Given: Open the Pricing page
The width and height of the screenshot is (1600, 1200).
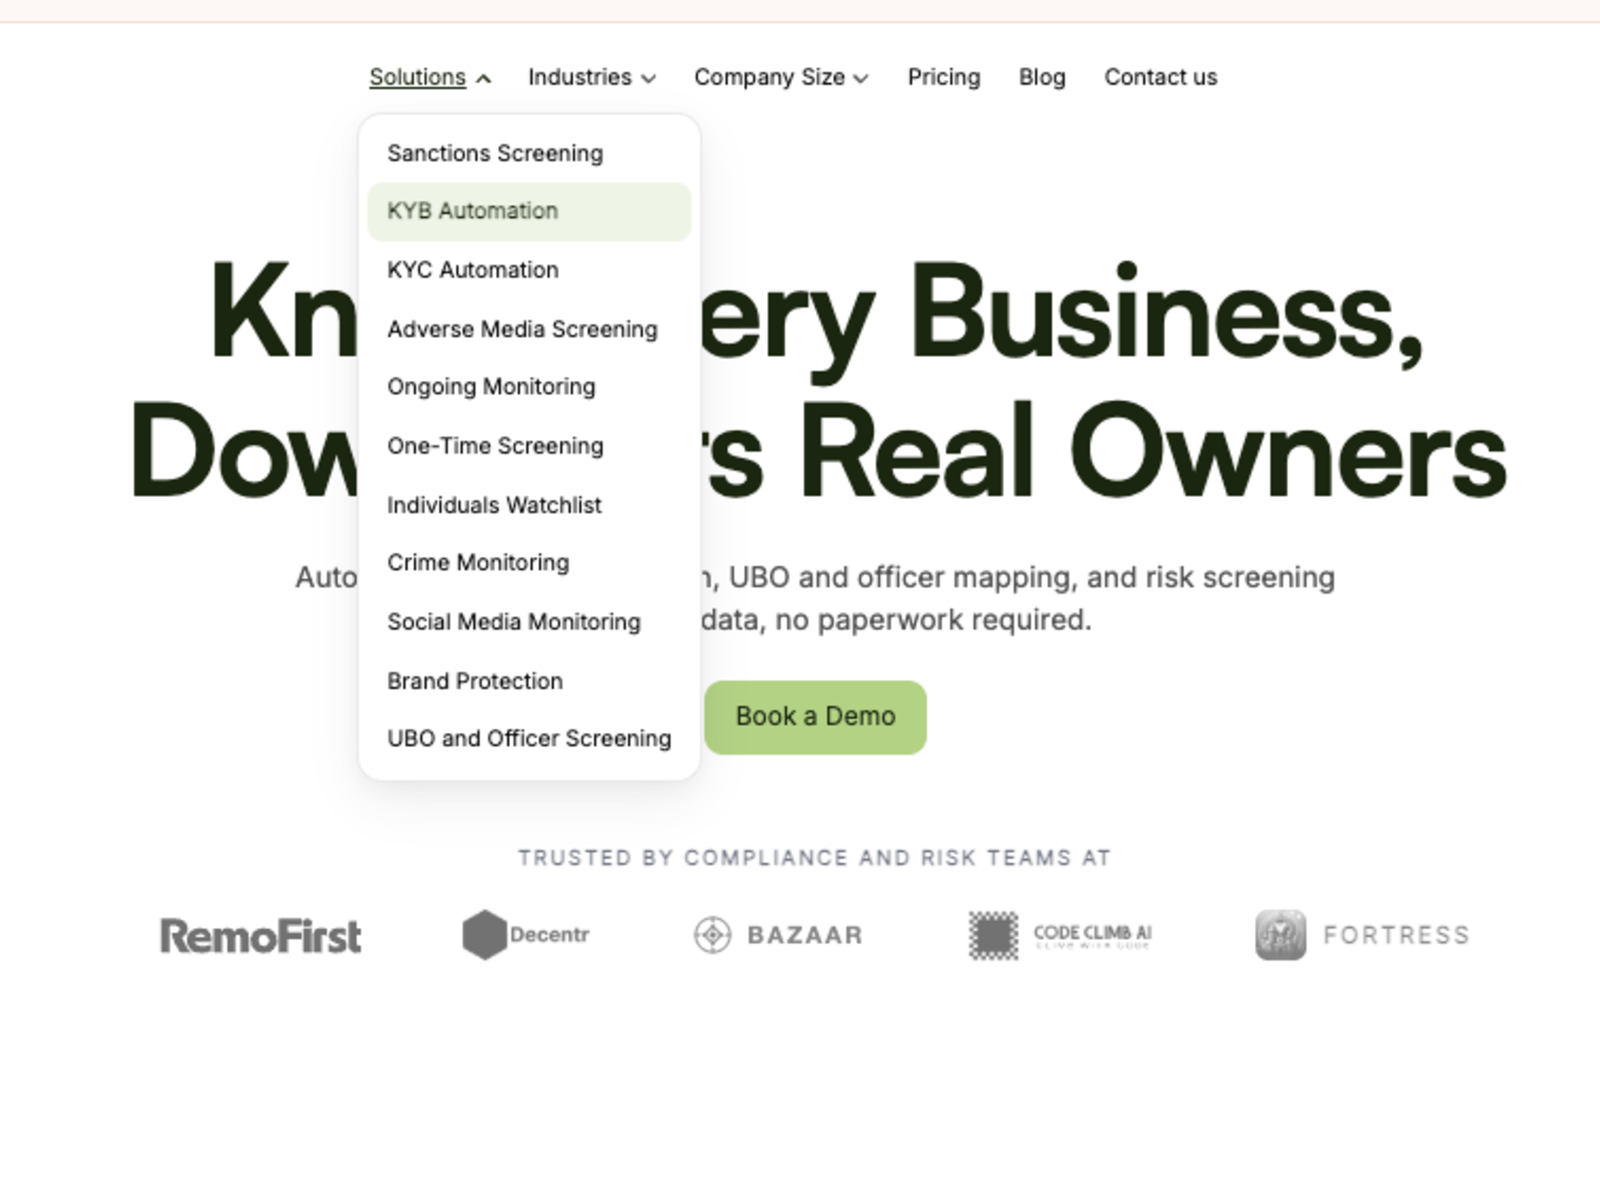Looking at the screenshot, I should point(944,77).
